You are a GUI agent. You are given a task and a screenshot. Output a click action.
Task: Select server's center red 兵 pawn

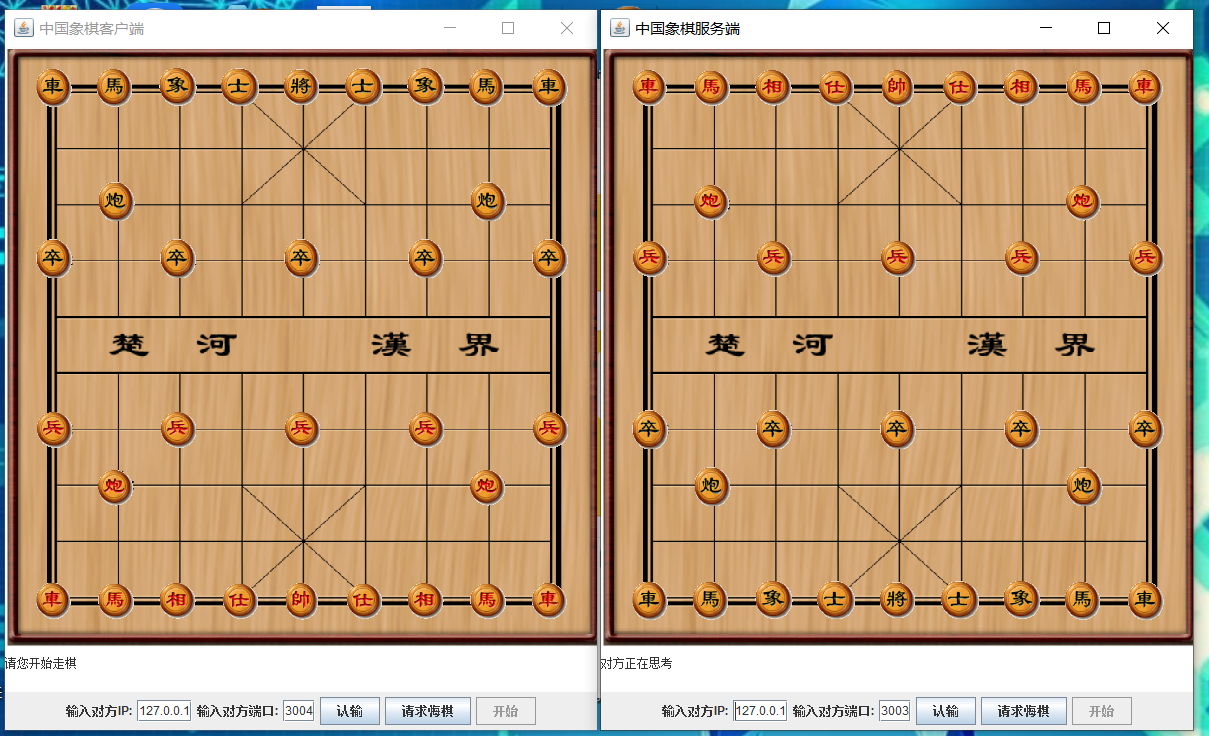(897, 258)
